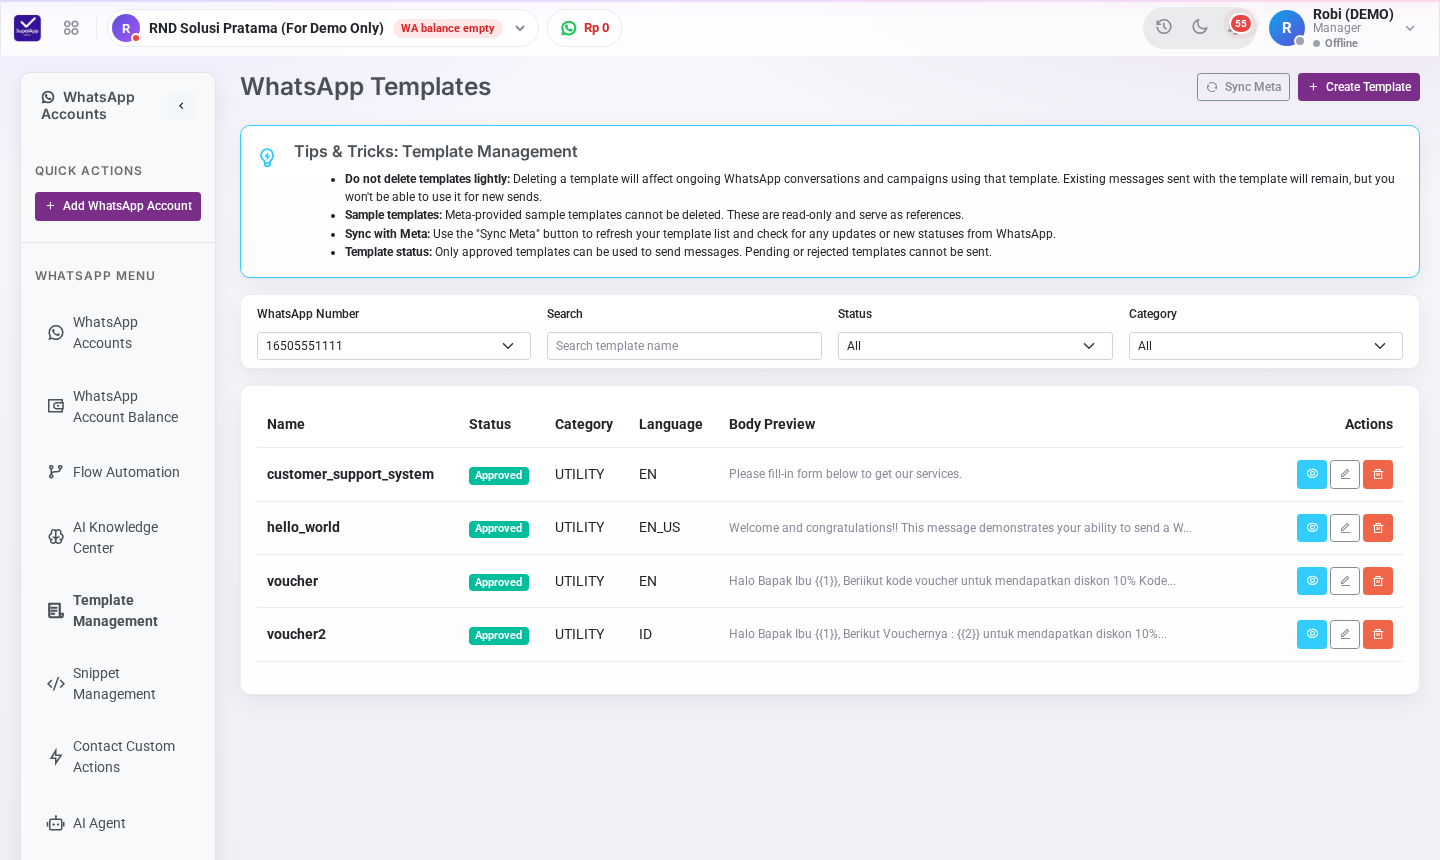Image resolution: width=1440 pixels, height=860 pixels.
Task: Expand the Status filter dropdown
Action: click(x=975, y=346)
